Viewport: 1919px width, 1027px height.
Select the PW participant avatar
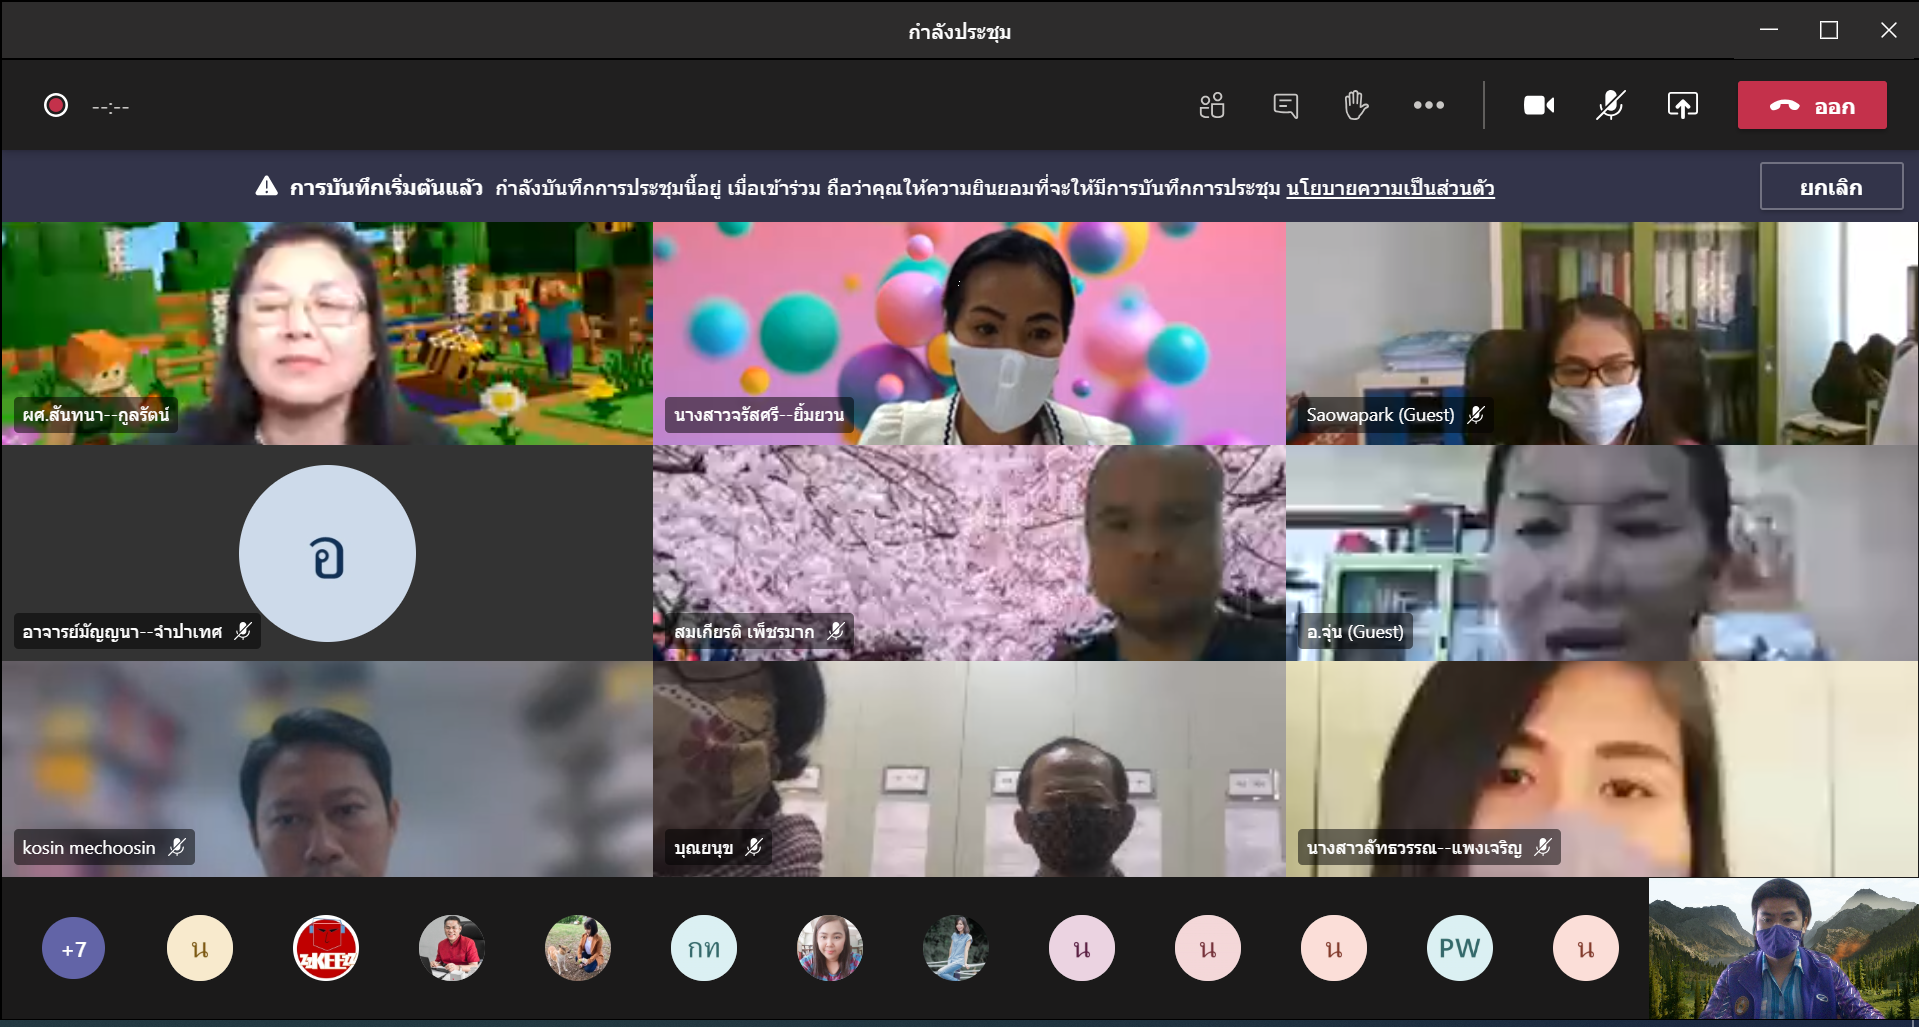point(1459,948)
